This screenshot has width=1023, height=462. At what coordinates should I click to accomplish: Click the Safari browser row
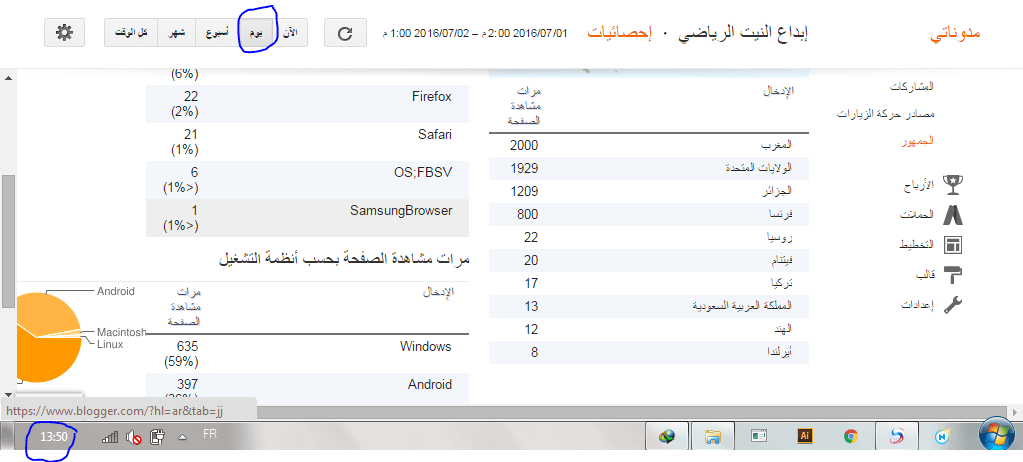308,142
